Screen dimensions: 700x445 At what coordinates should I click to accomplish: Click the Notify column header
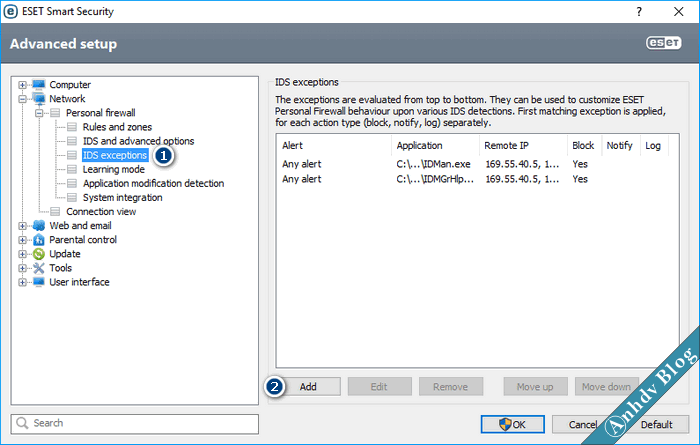coord(621,146)
